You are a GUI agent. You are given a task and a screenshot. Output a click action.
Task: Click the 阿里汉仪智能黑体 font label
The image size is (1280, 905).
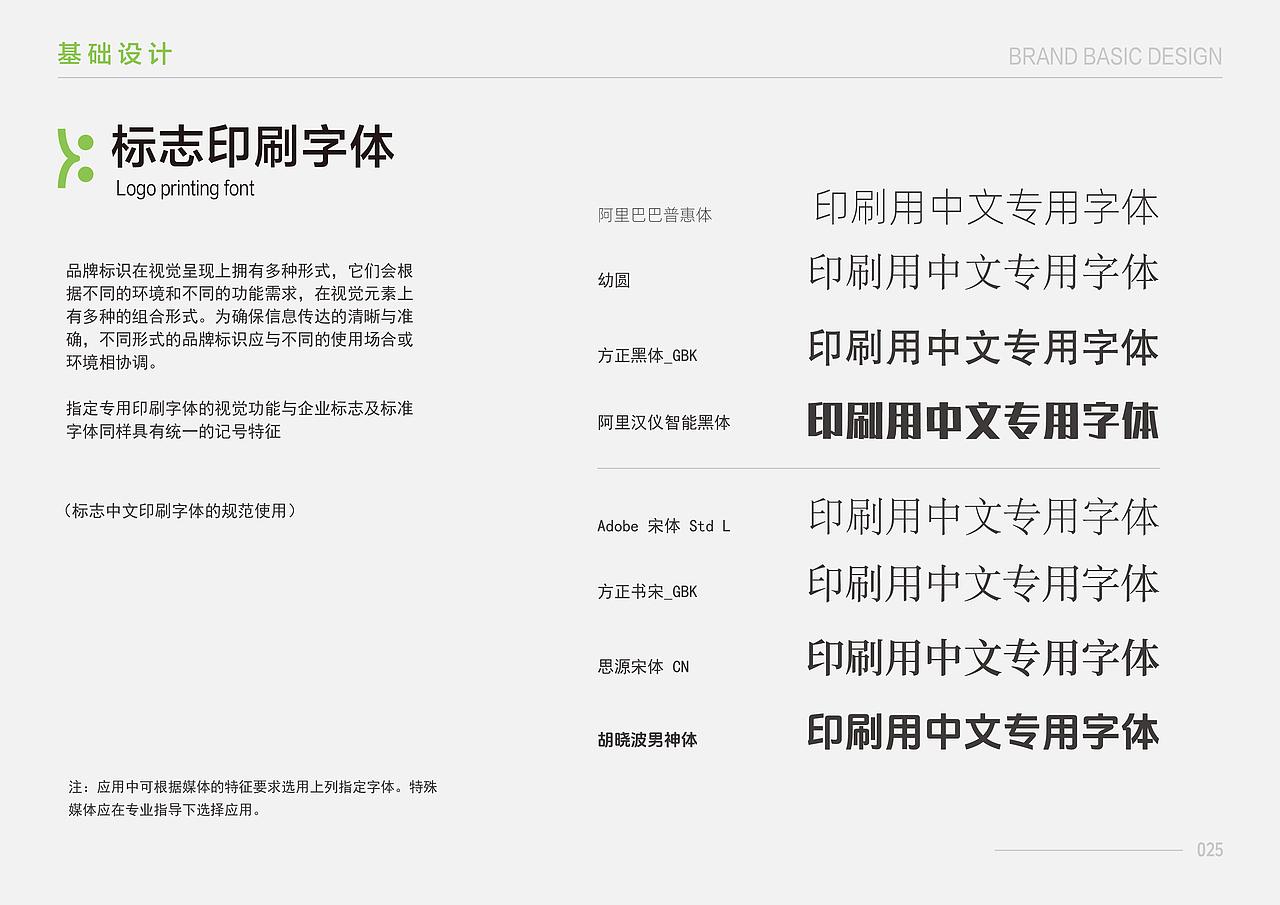pos(664,423)
